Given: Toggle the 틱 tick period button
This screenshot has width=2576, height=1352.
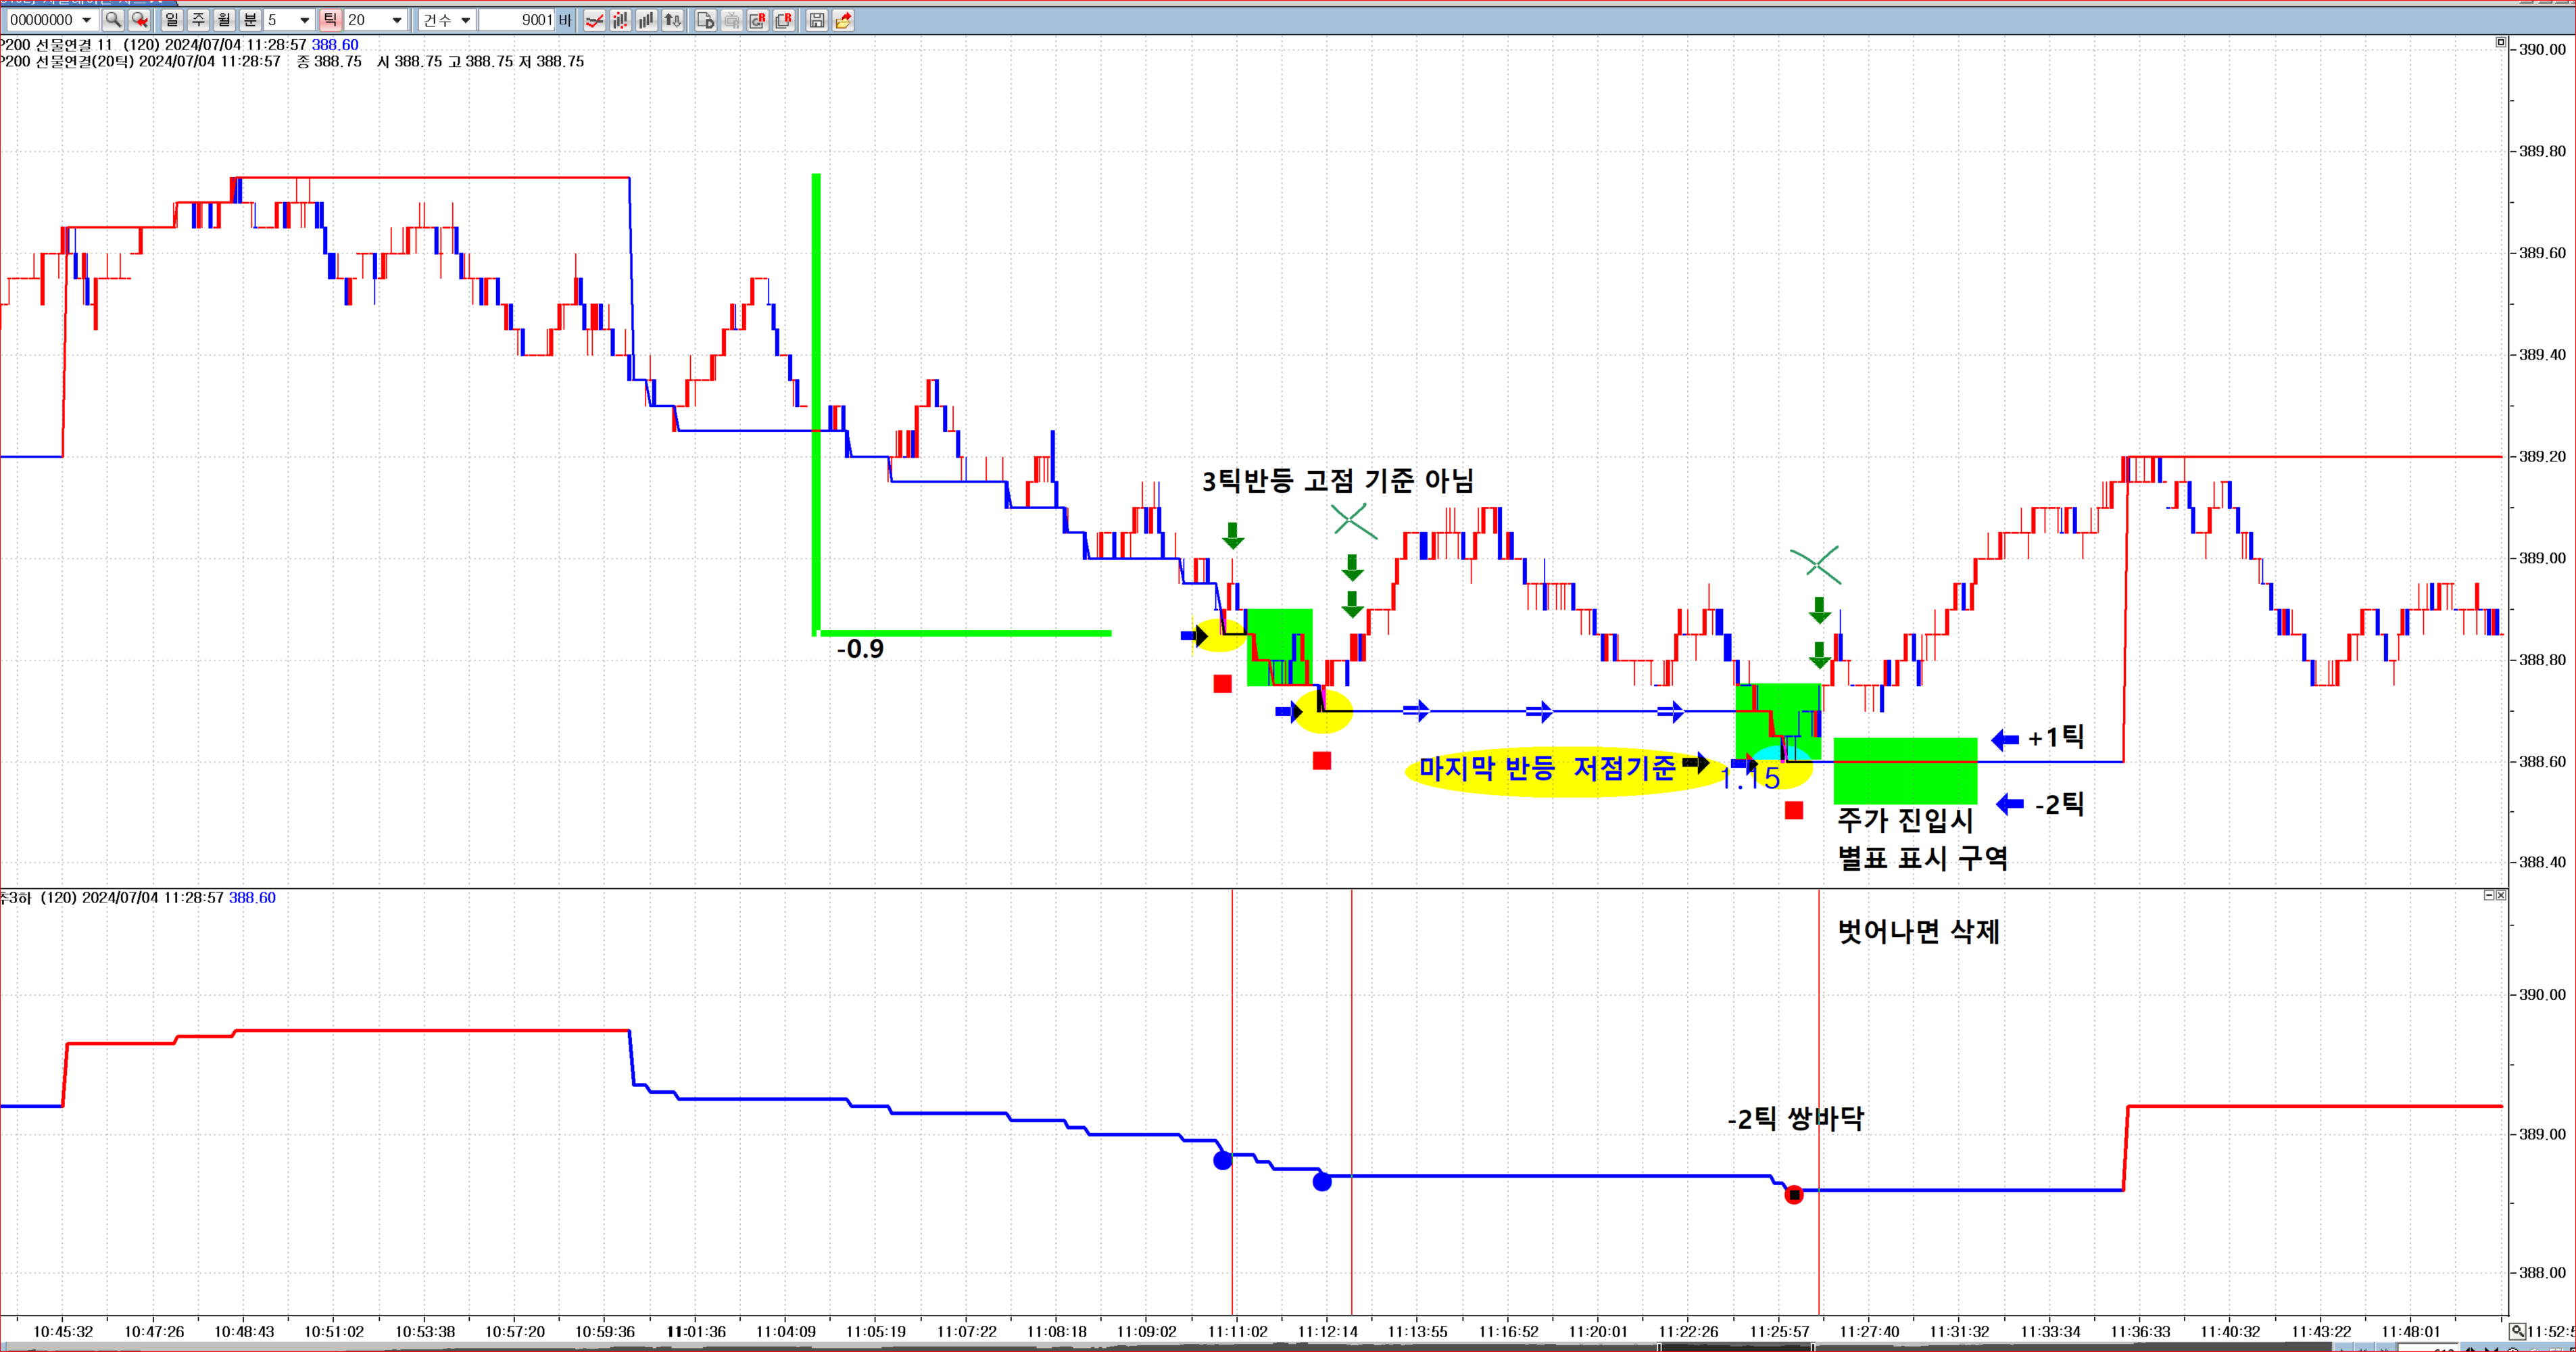Looking at the screenshot, I should tap(330, 20).
